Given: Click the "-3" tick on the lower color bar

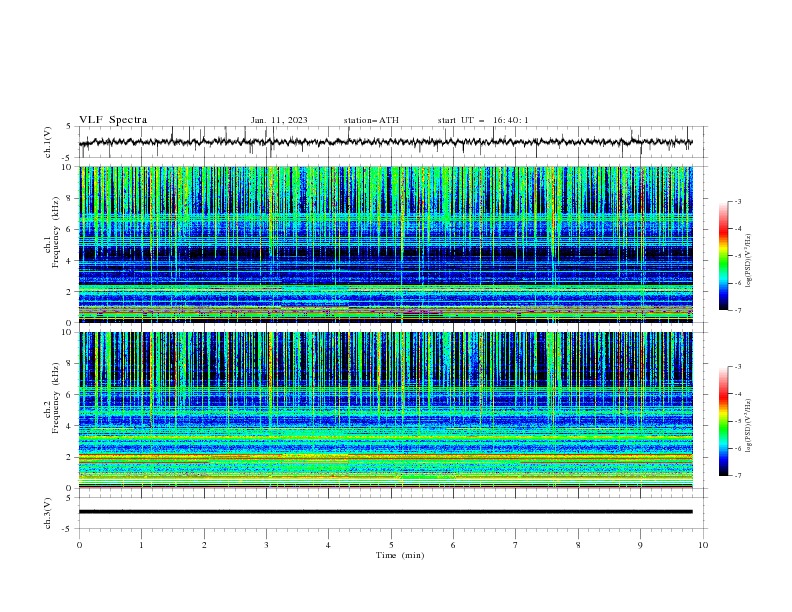Looking at the screenshot, I should click(x=737, y=367).
